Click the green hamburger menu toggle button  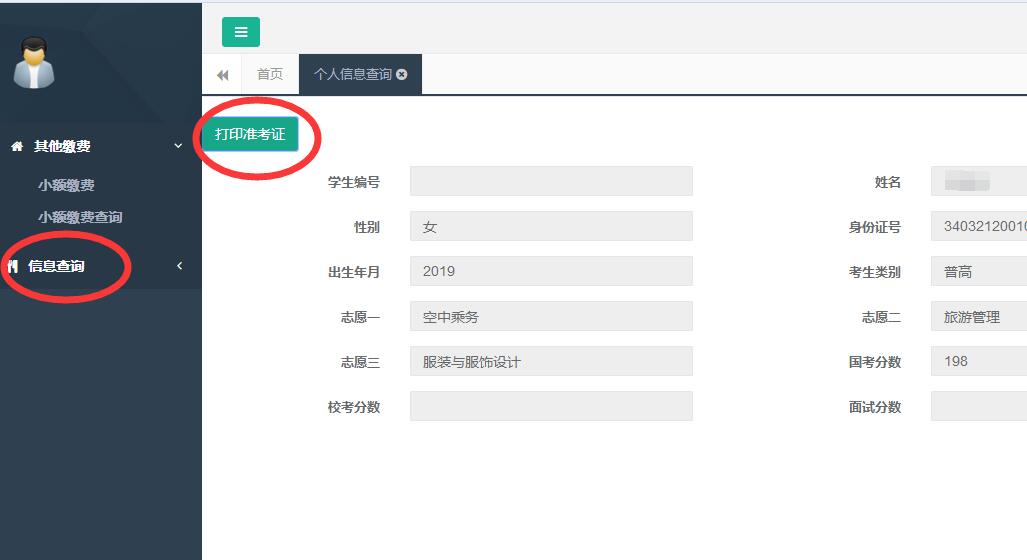coord(240,32)
